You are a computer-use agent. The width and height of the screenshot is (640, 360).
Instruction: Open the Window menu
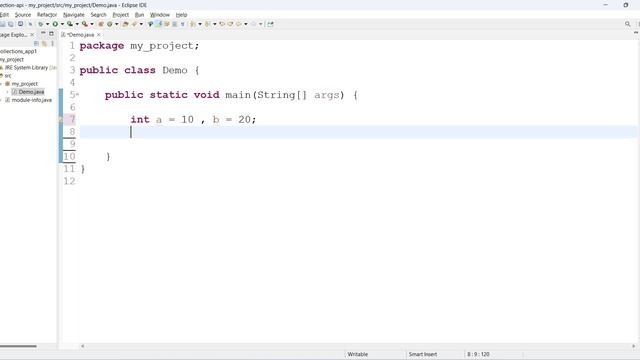click(x=160, y=15)
